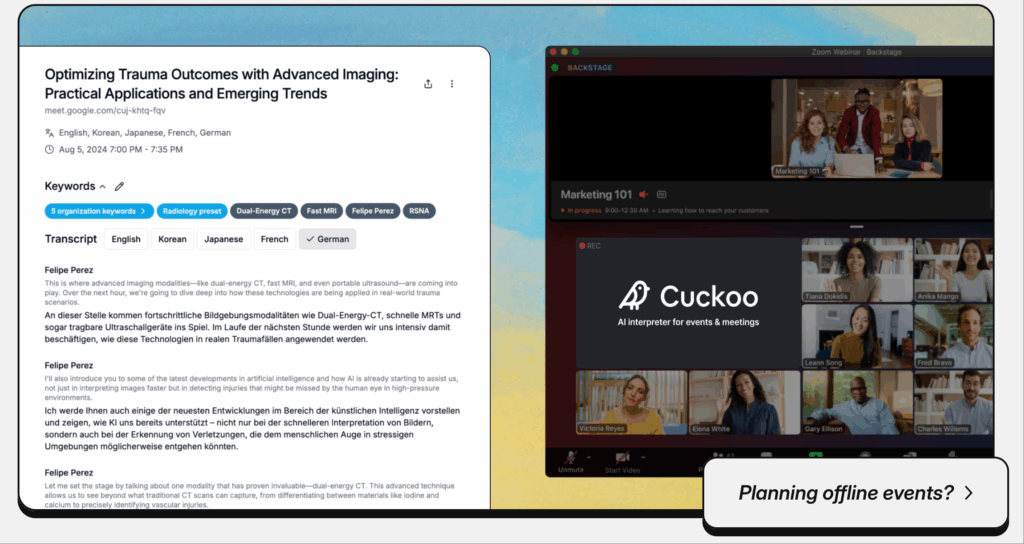Click the red speaker icon beside Marketing 101
Image resolution: width=1024 pixels, height=544 pixels.
point(643,195)
